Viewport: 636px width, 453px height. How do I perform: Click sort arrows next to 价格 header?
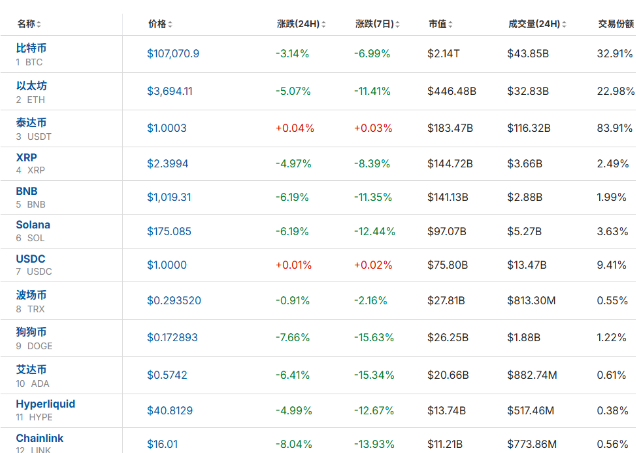(x=171, y=24)
